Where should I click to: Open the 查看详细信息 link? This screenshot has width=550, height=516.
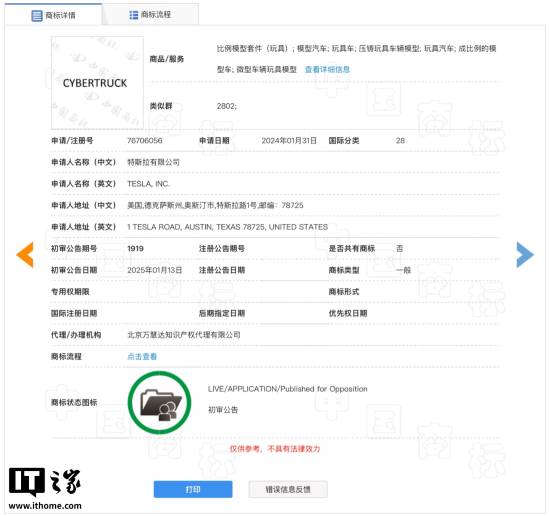(x=327, y=69)
